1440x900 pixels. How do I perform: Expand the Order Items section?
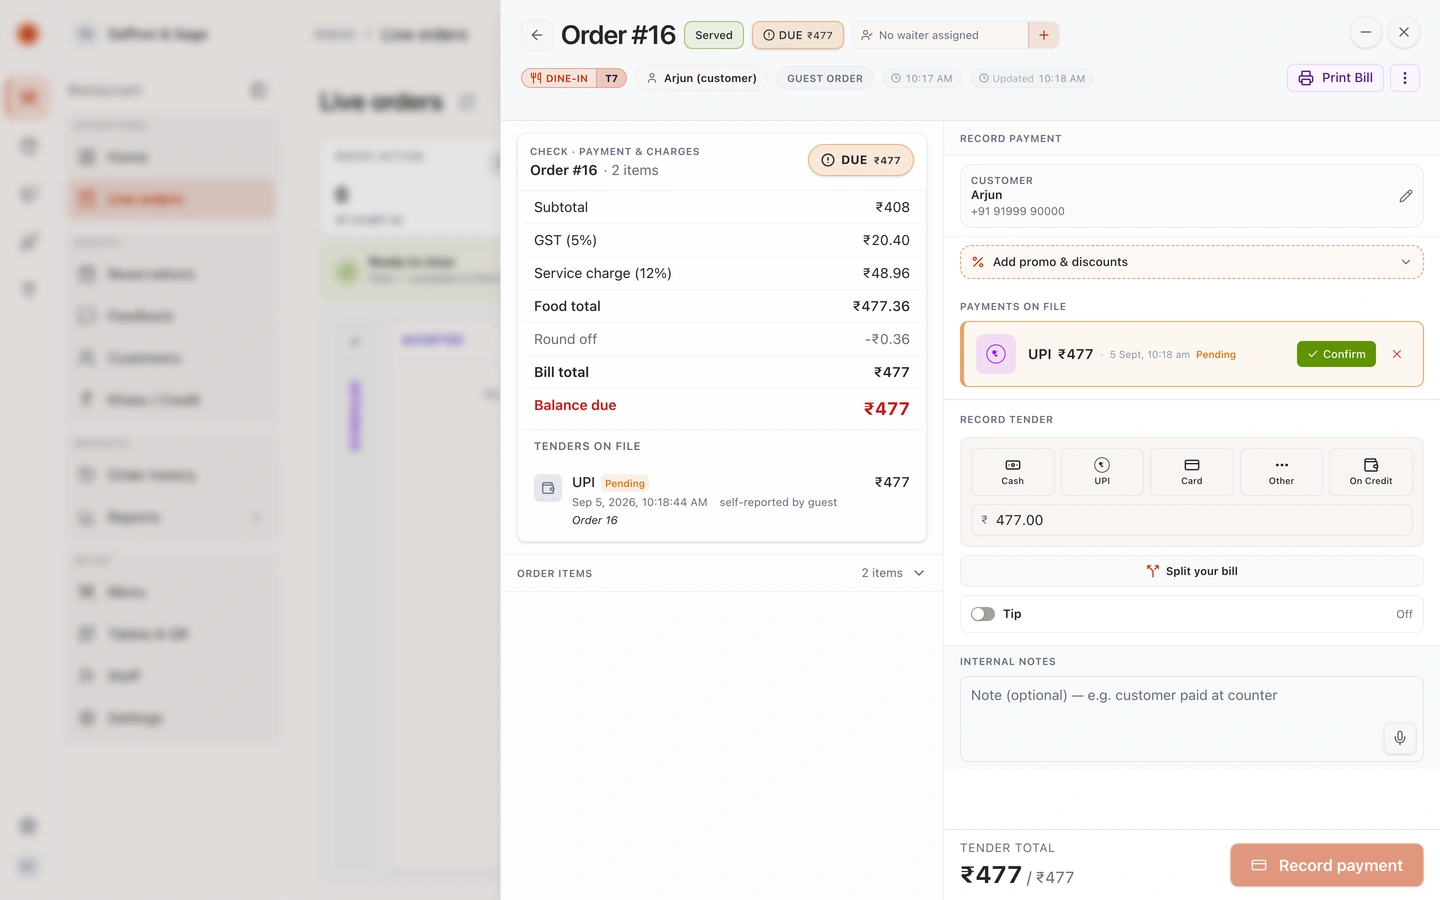coord(722,573)
